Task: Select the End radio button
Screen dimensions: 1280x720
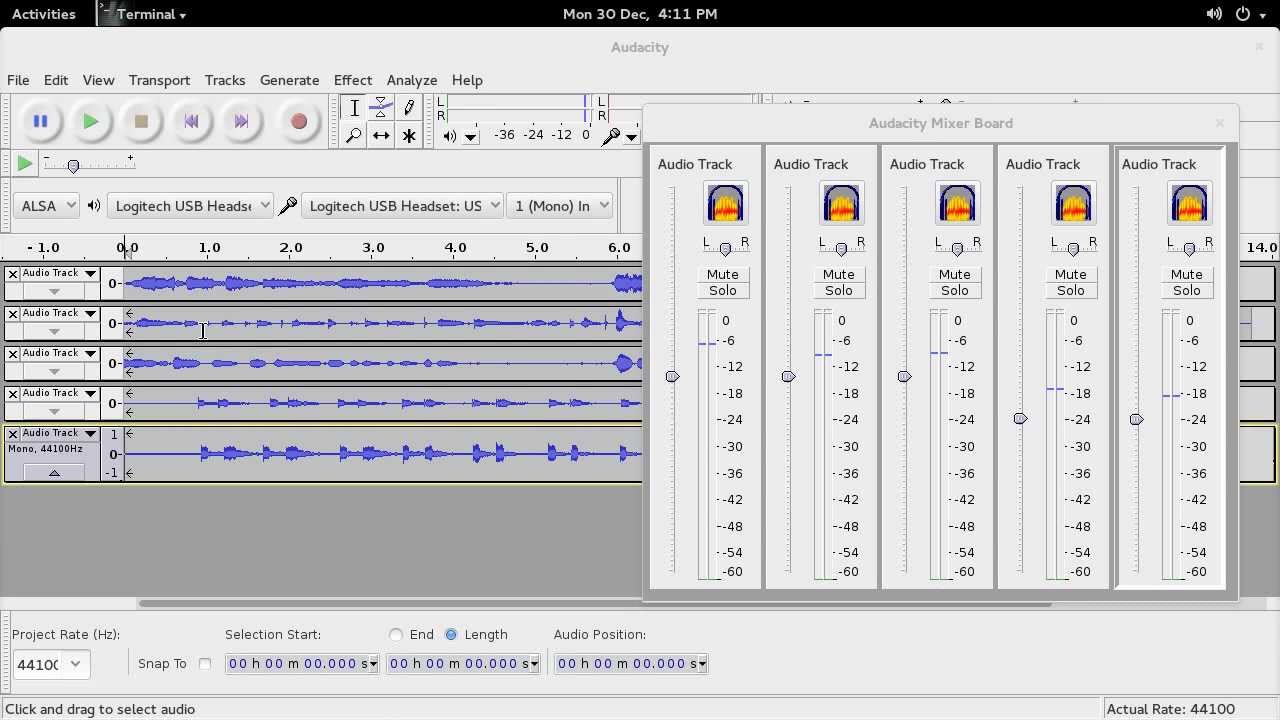Action: (396, 634)
